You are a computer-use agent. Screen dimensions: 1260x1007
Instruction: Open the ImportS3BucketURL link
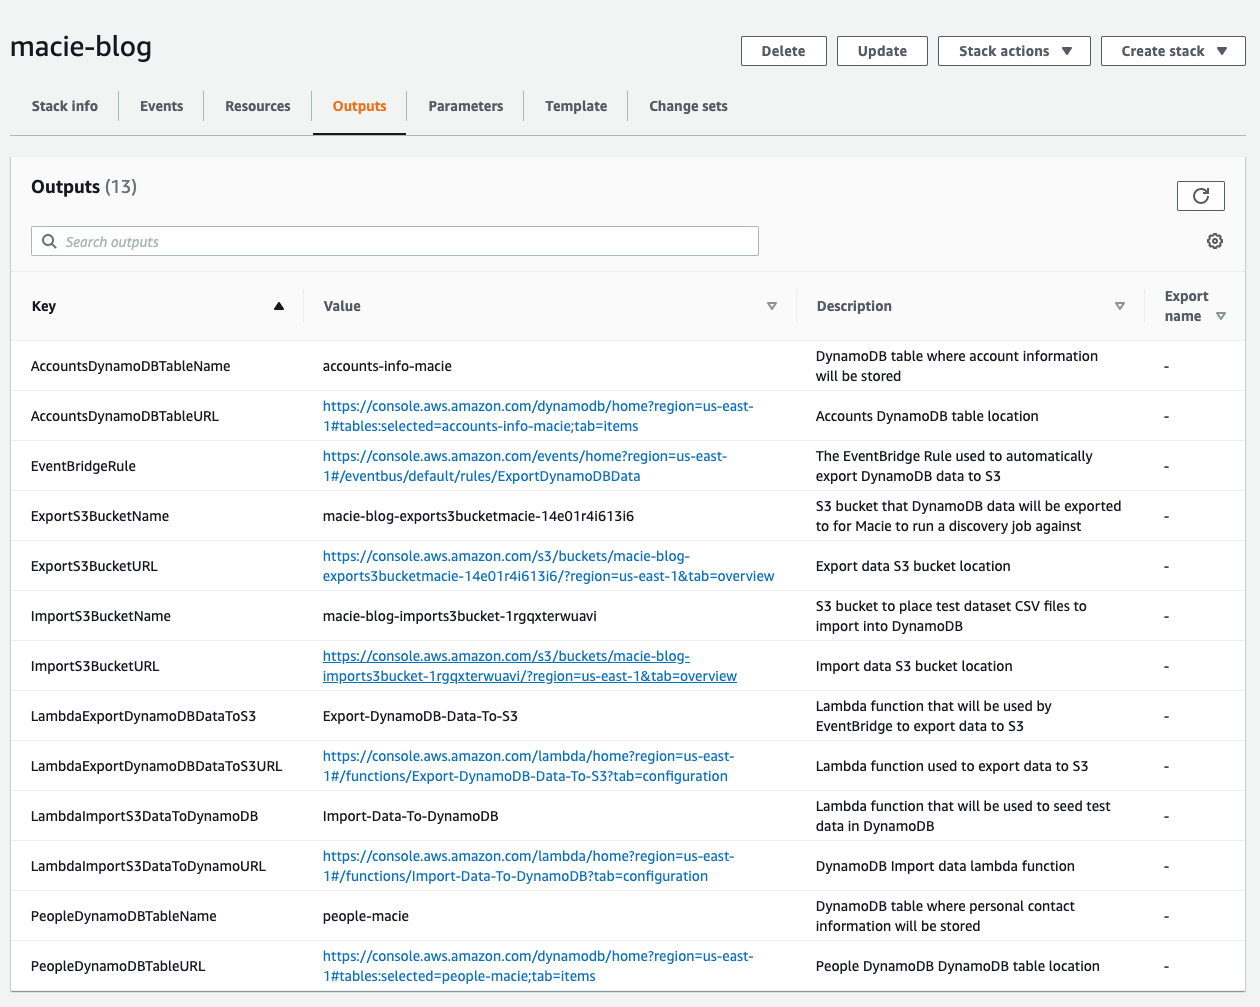tap(530, 666)
